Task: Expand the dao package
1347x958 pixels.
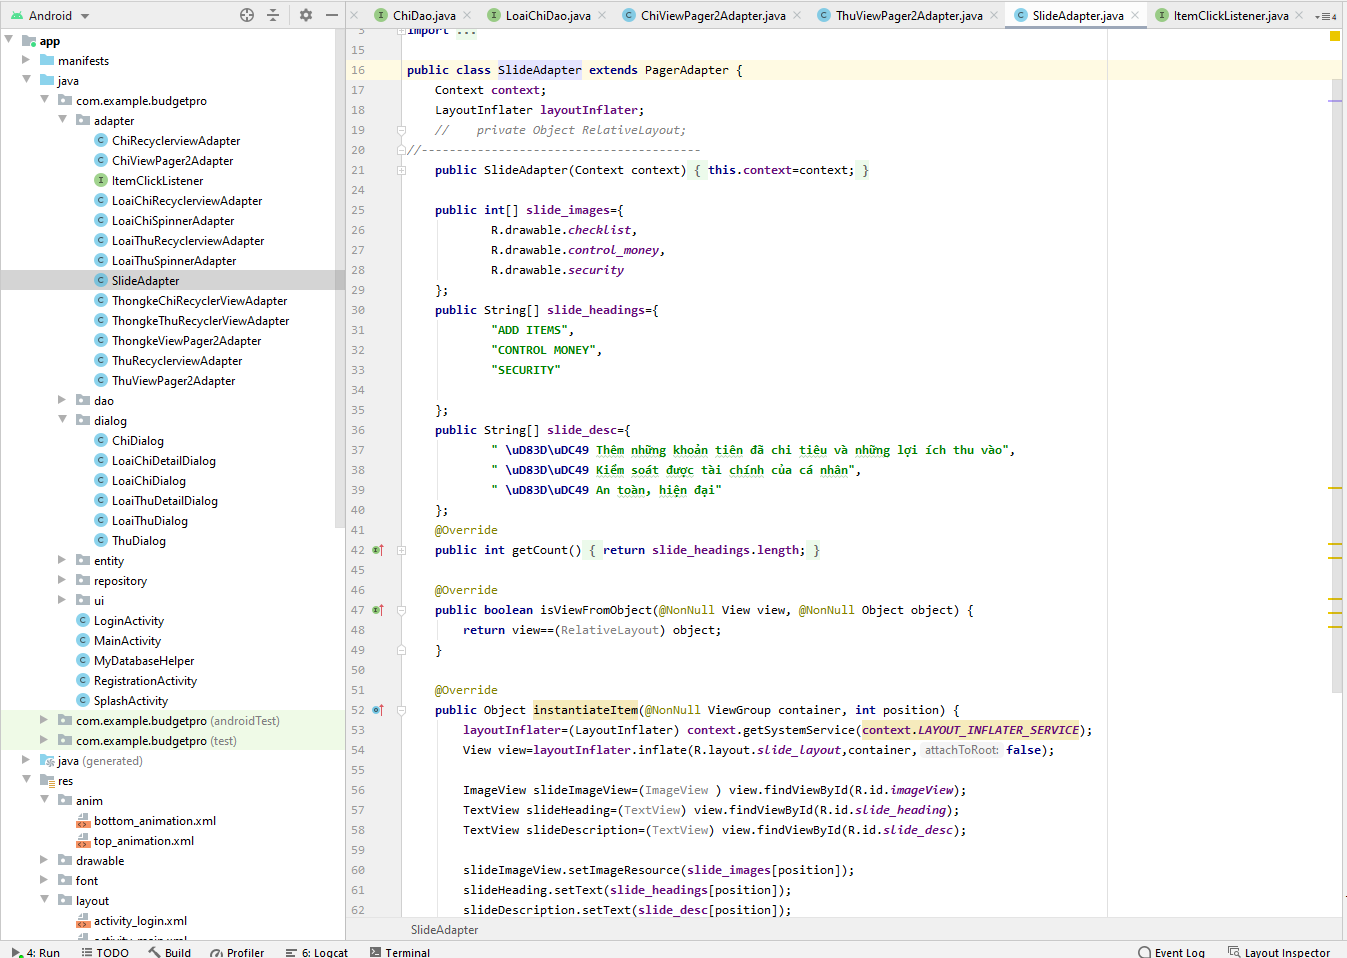Action: point(63,400)
